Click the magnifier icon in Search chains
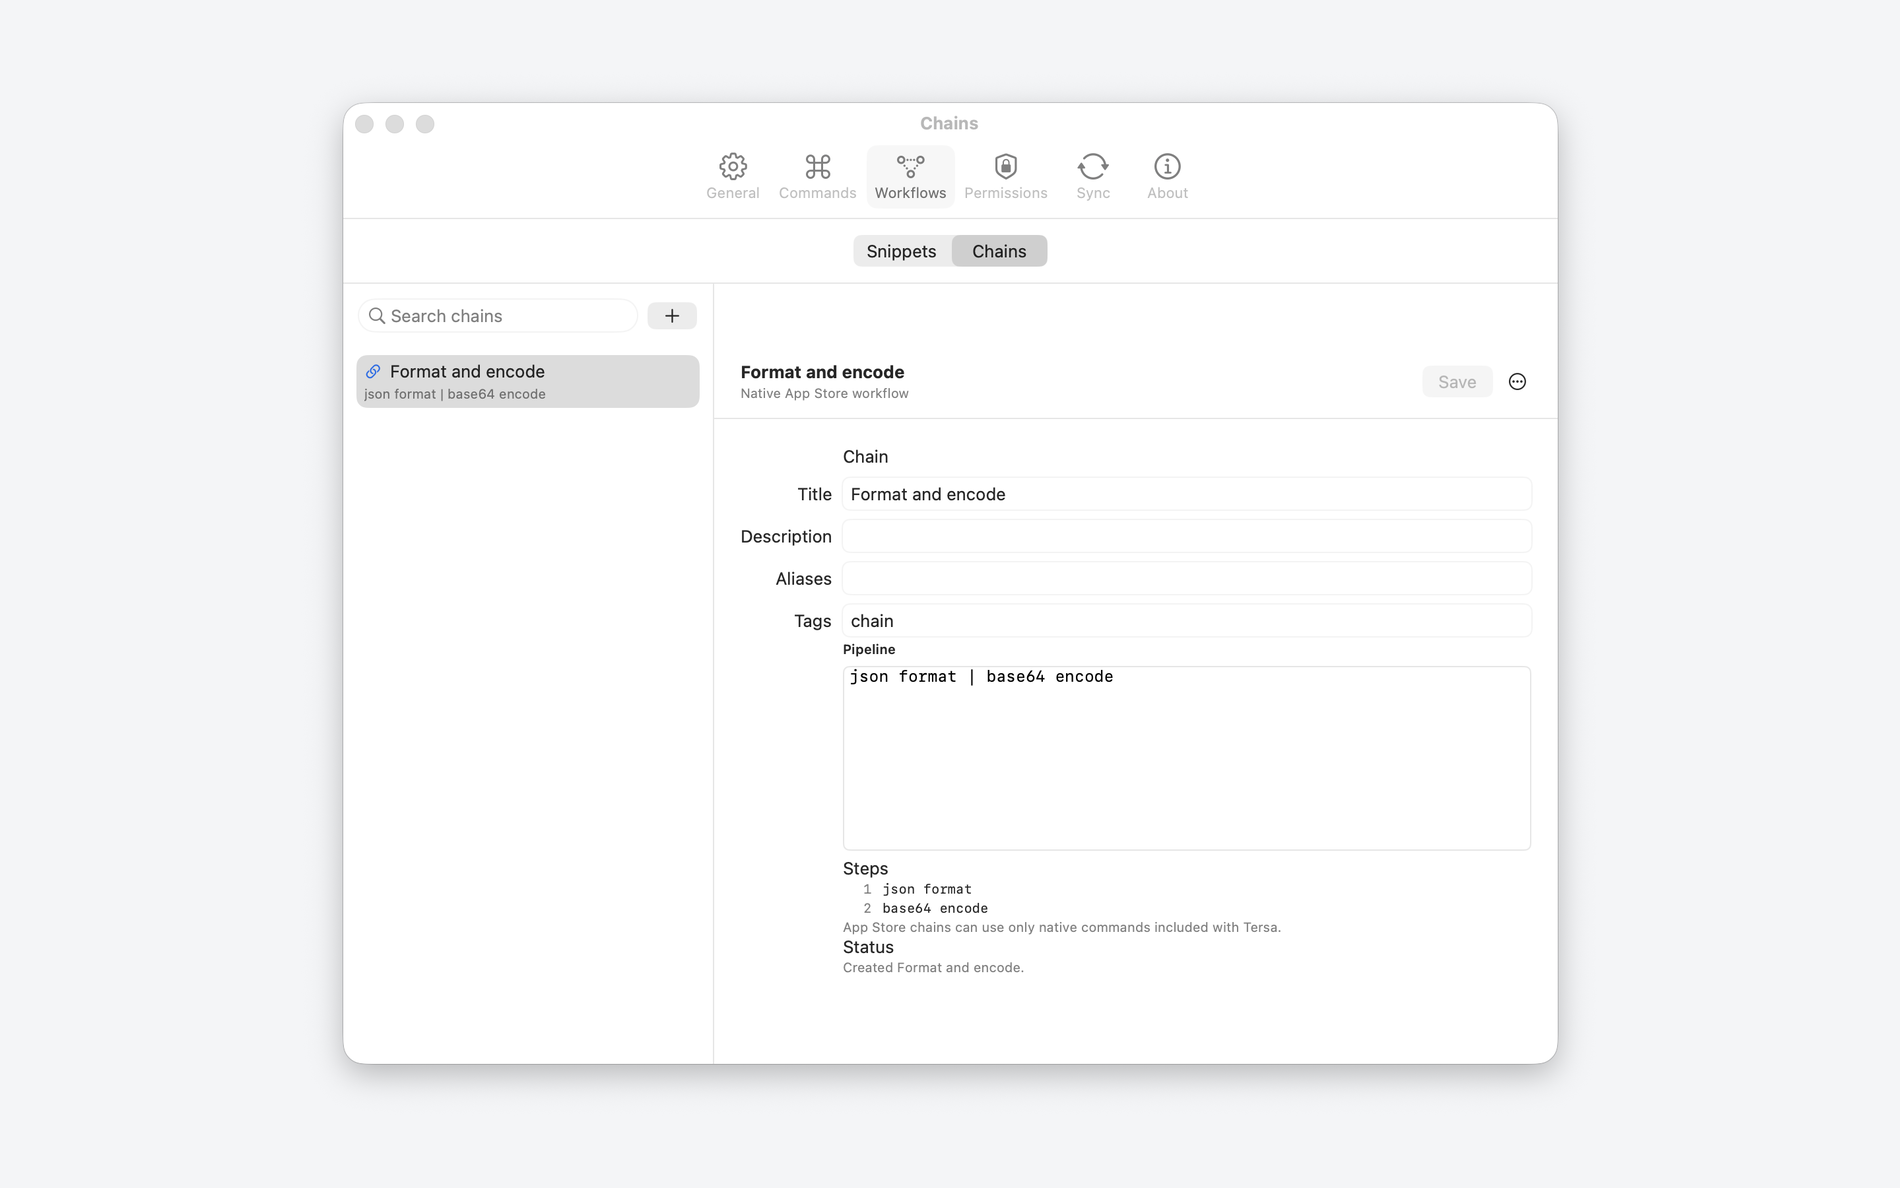Viewport: 1900px width, 1188px height. [377, 316]
